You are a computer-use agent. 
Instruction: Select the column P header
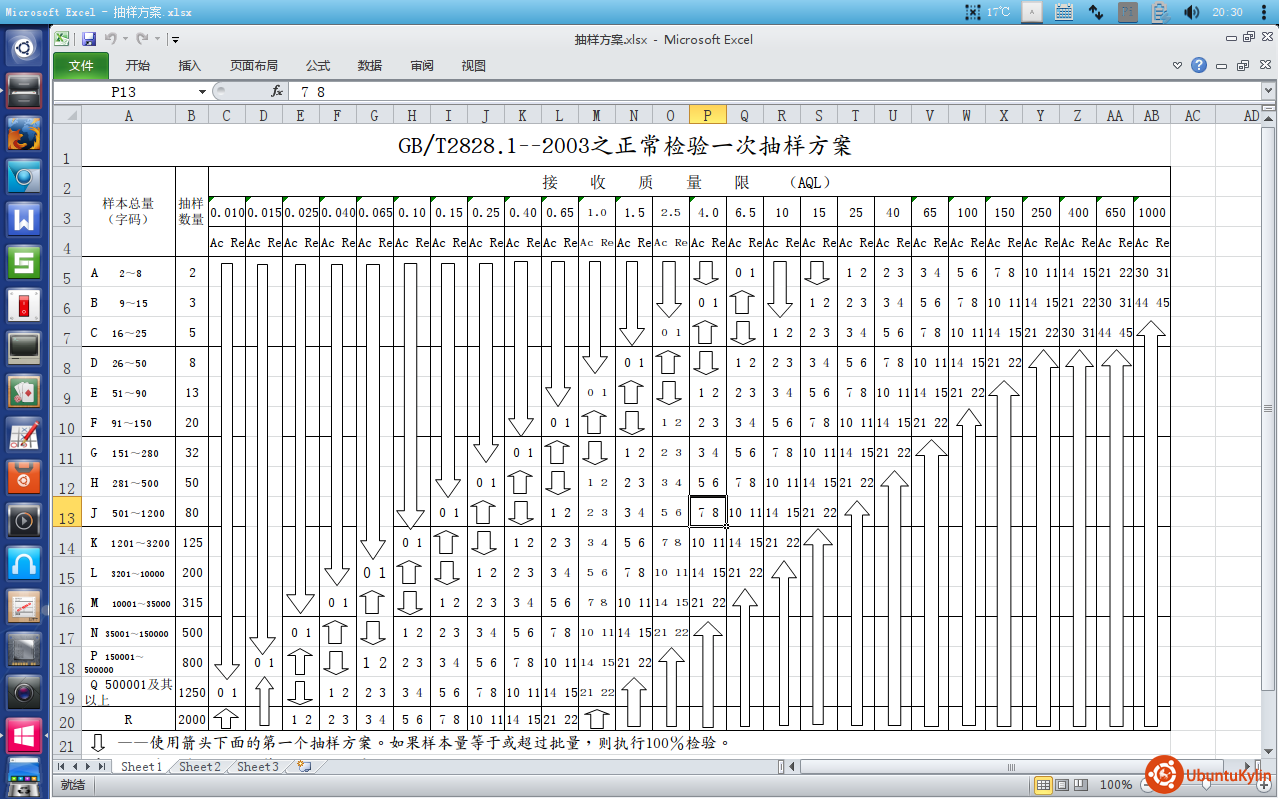708,116
